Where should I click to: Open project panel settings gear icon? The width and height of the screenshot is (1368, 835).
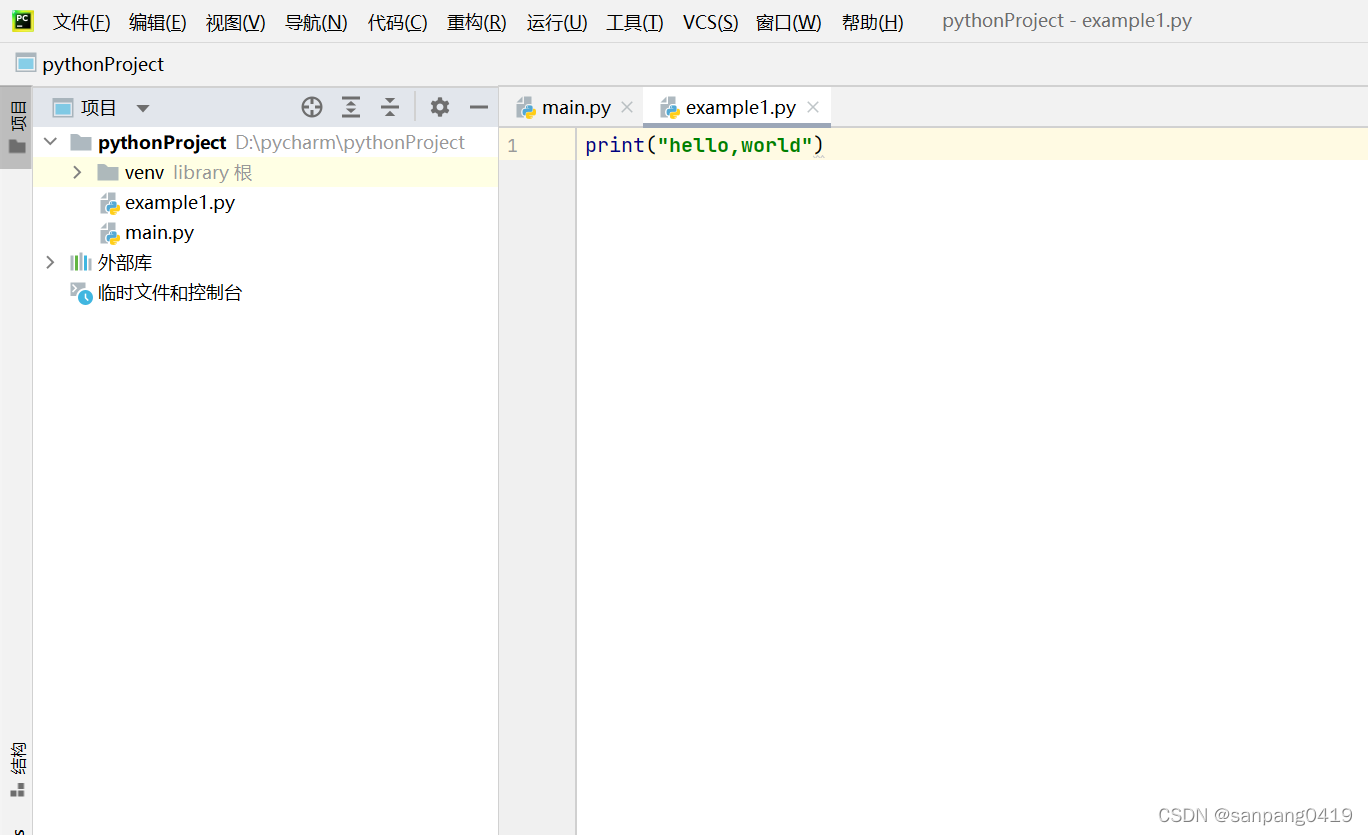440,107
